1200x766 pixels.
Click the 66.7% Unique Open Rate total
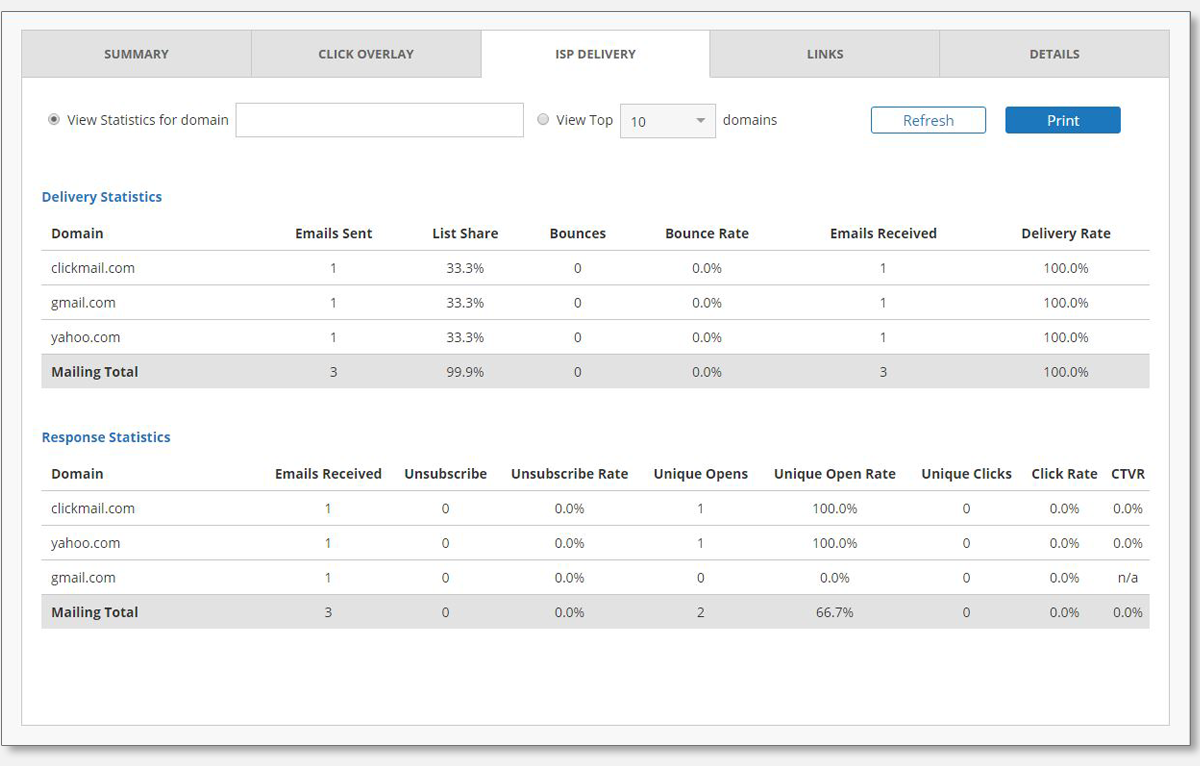tap(835, 612)
